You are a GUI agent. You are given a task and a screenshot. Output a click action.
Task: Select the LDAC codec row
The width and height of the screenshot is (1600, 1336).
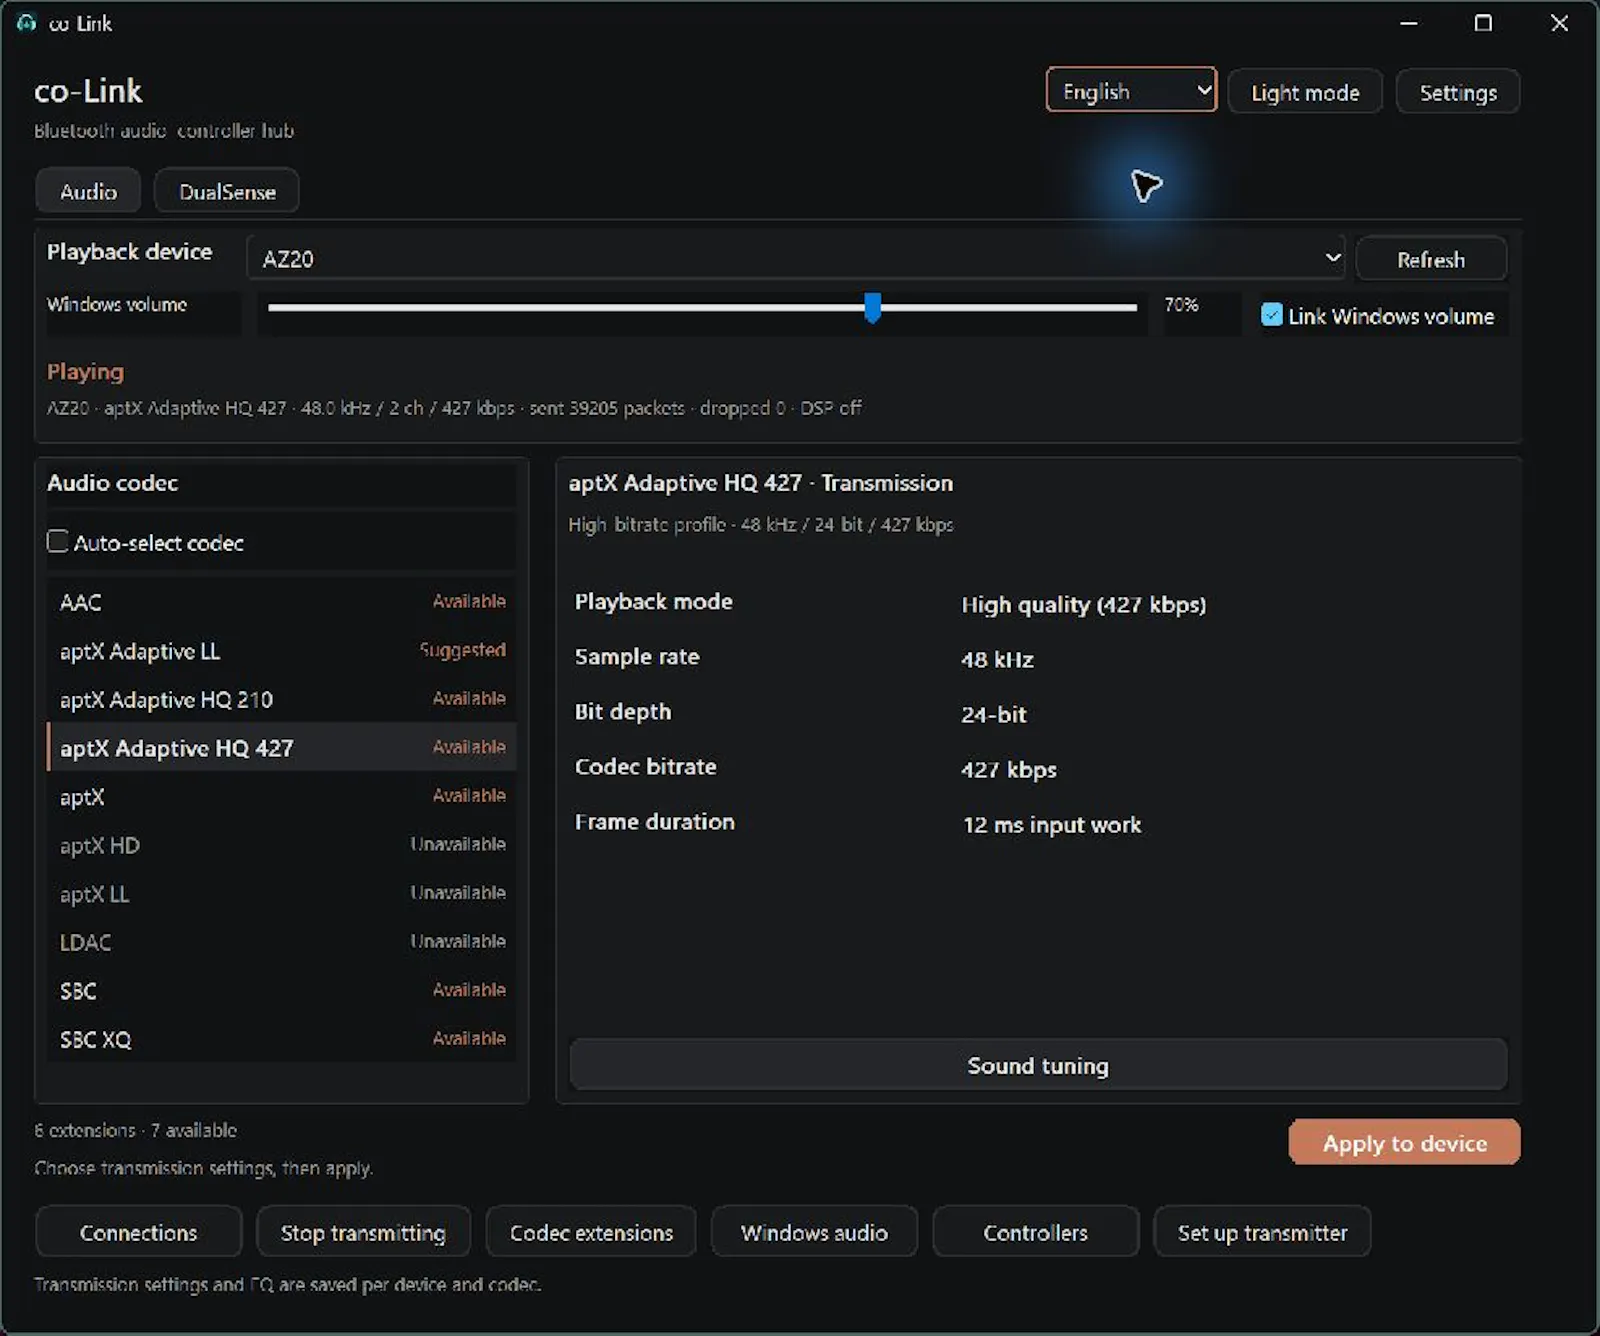pos(282,942)
